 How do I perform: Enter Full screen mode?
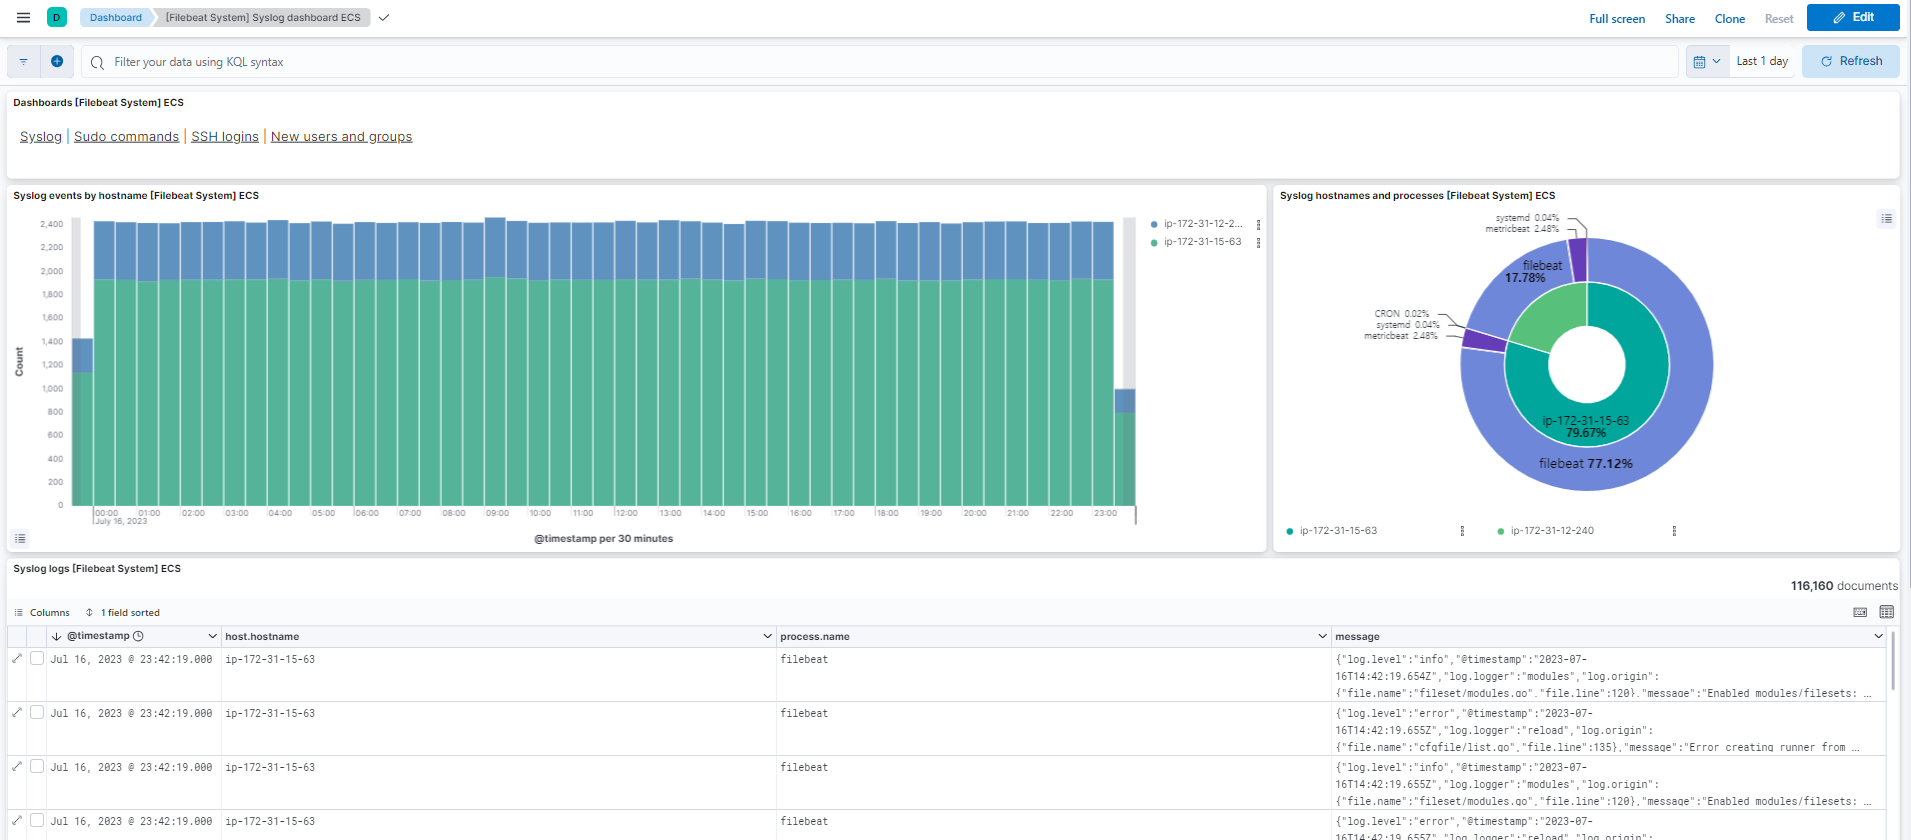coord(1617,18)
